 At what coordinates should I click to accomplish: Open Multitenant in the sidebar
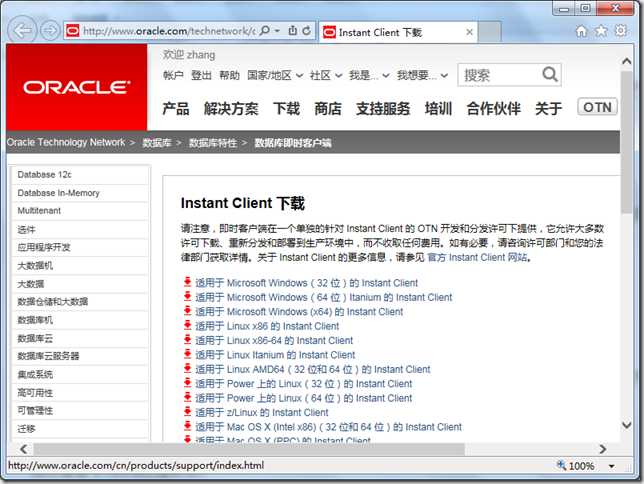tap(80, 211)
